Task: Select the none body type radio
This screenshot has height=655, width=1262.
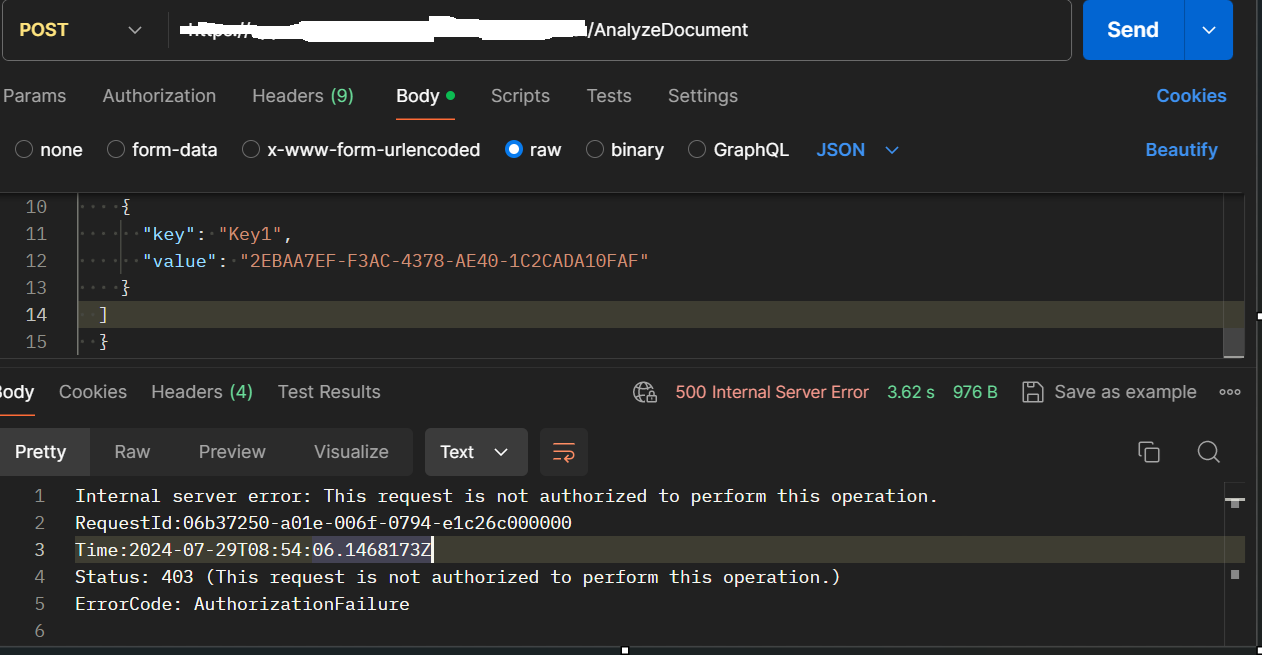Action: [24, 150]
